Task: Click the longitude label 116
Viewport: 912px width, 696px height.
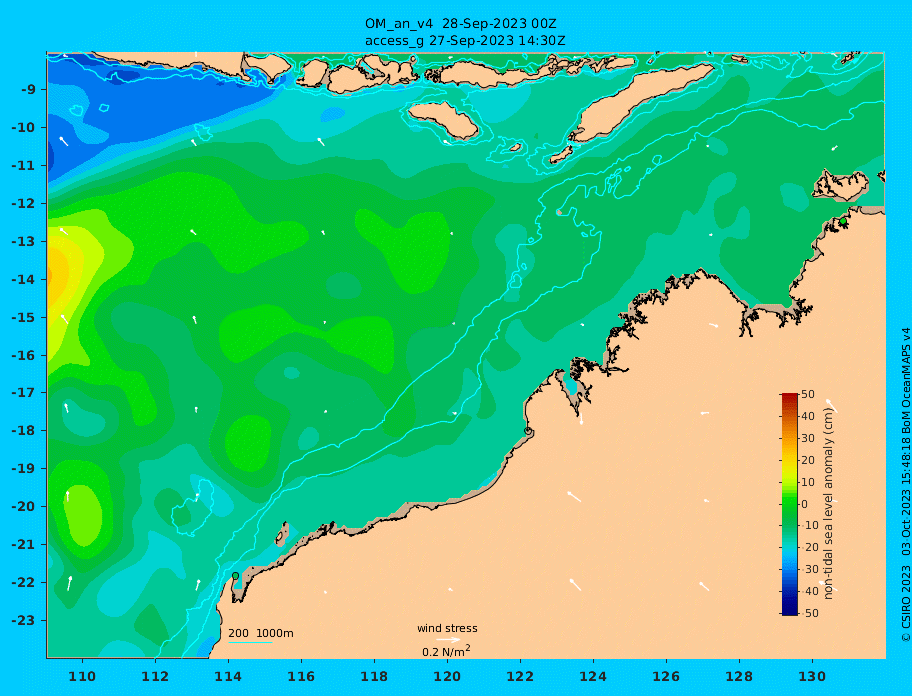Action: (x=301, y=676)
